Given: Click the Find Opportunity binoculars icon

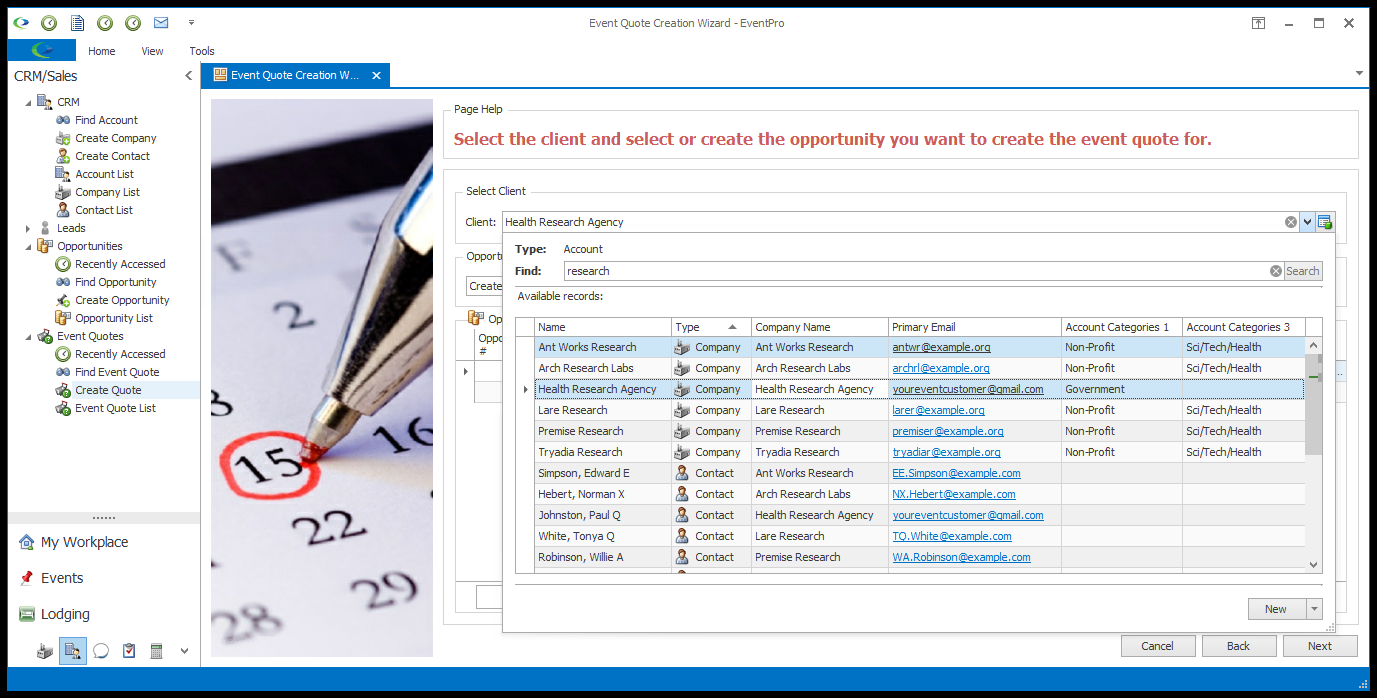Looking at the screenshot, I should [63, 282].
